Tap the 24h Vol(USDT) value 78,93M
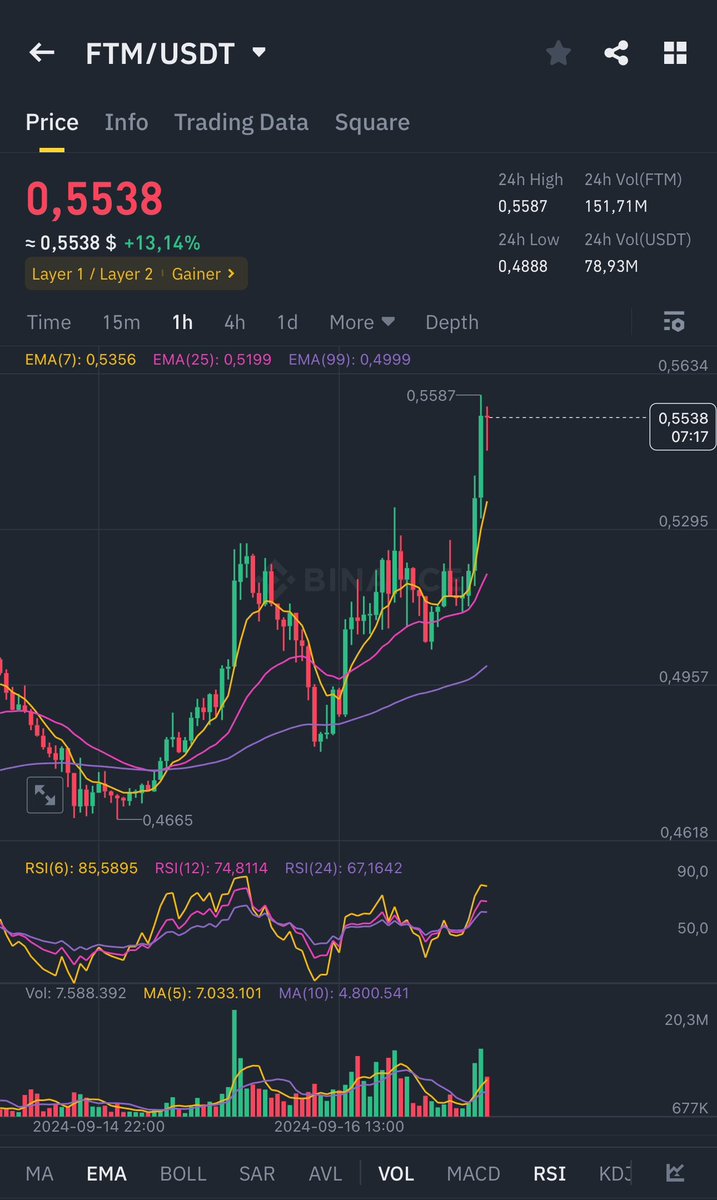Viewport: 717px width, 1200px height. pyautogui.click(x=611, y=266)
